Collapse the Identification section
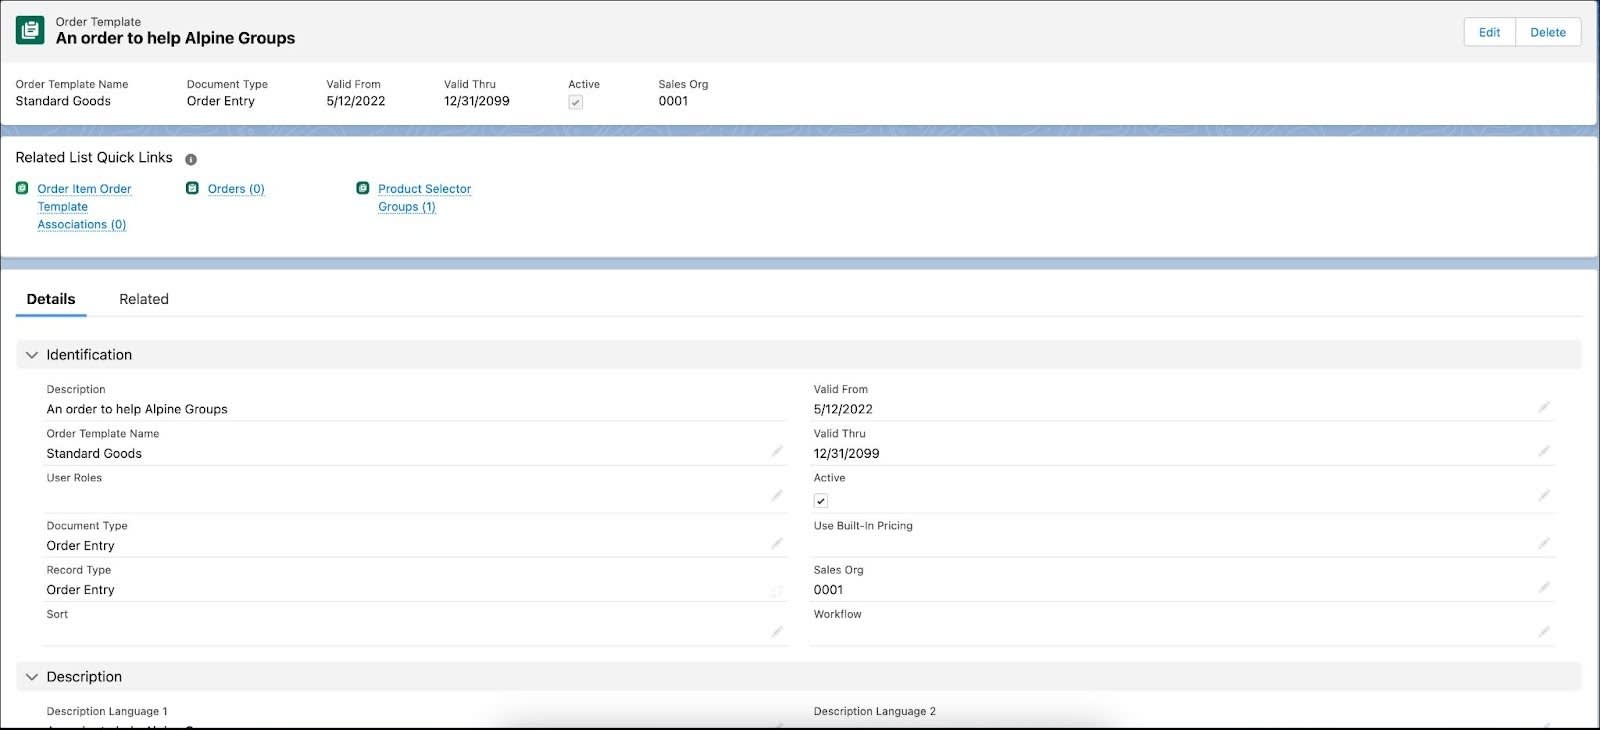This screenshot has width=1600, height=730. click(32, 355)
